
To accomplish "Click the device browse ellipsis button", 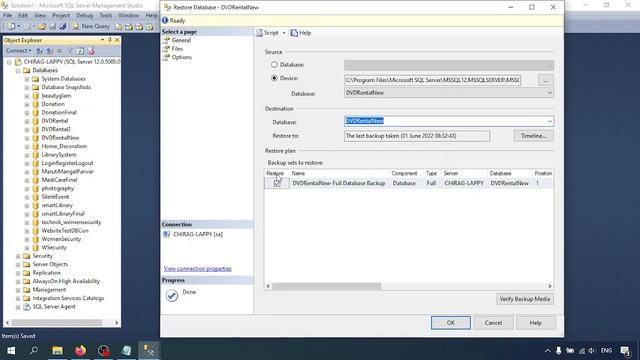I will point(546,80).
